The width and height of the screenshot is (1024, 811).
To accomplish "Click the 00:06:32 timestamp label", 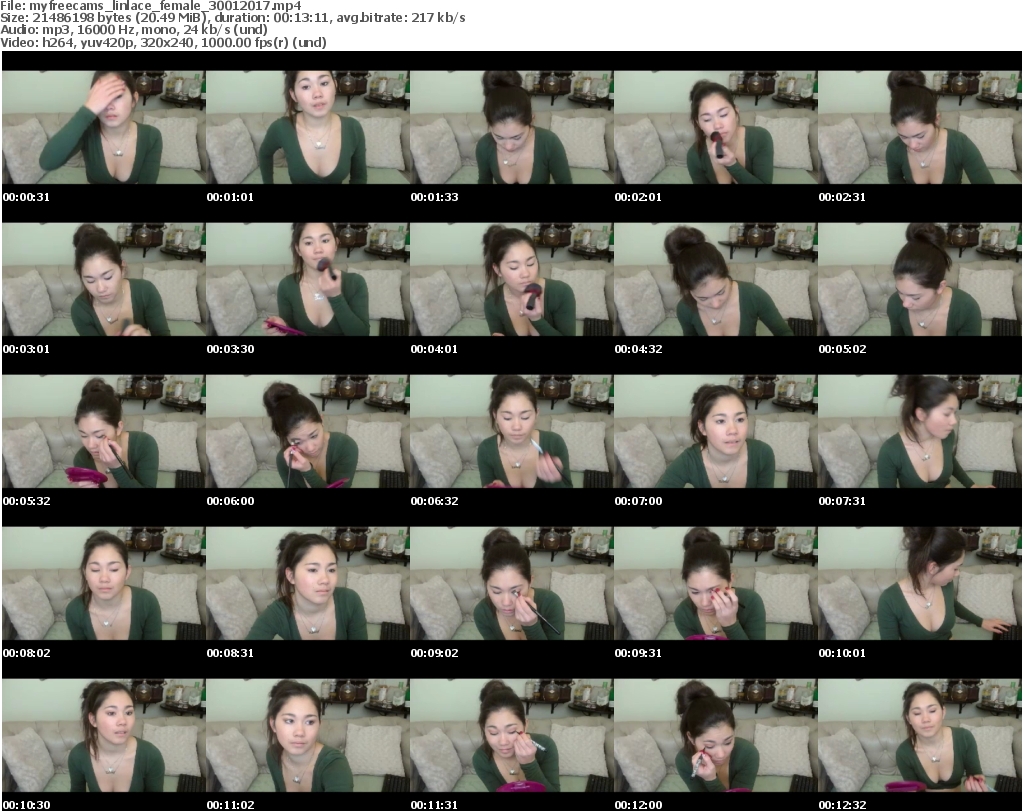I will click(434, 501).
